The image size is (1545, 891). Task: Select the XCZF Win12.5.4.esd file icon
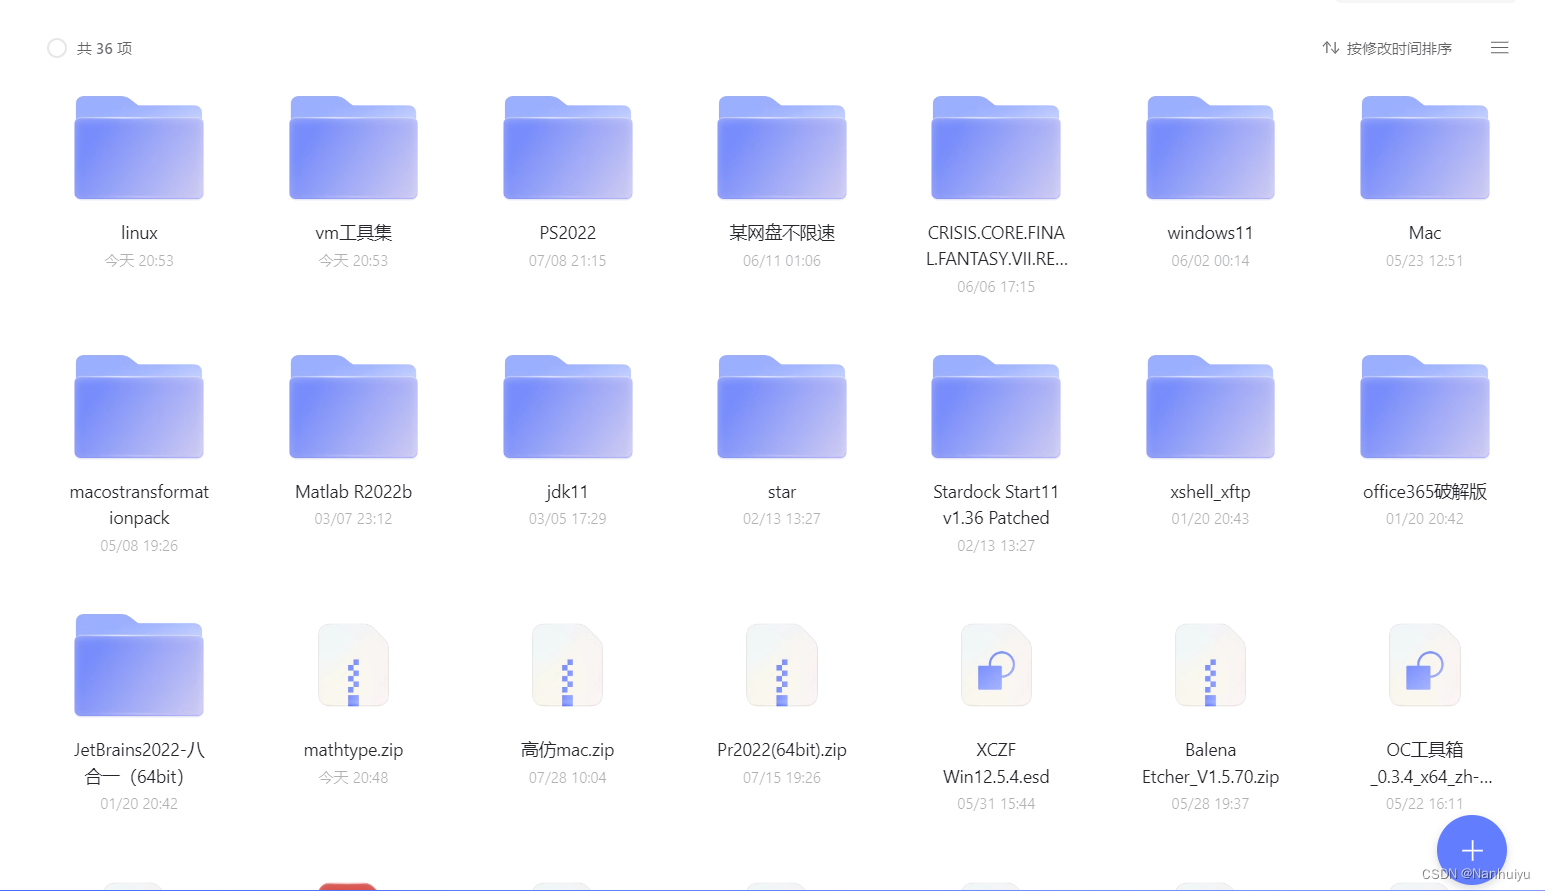996,665
